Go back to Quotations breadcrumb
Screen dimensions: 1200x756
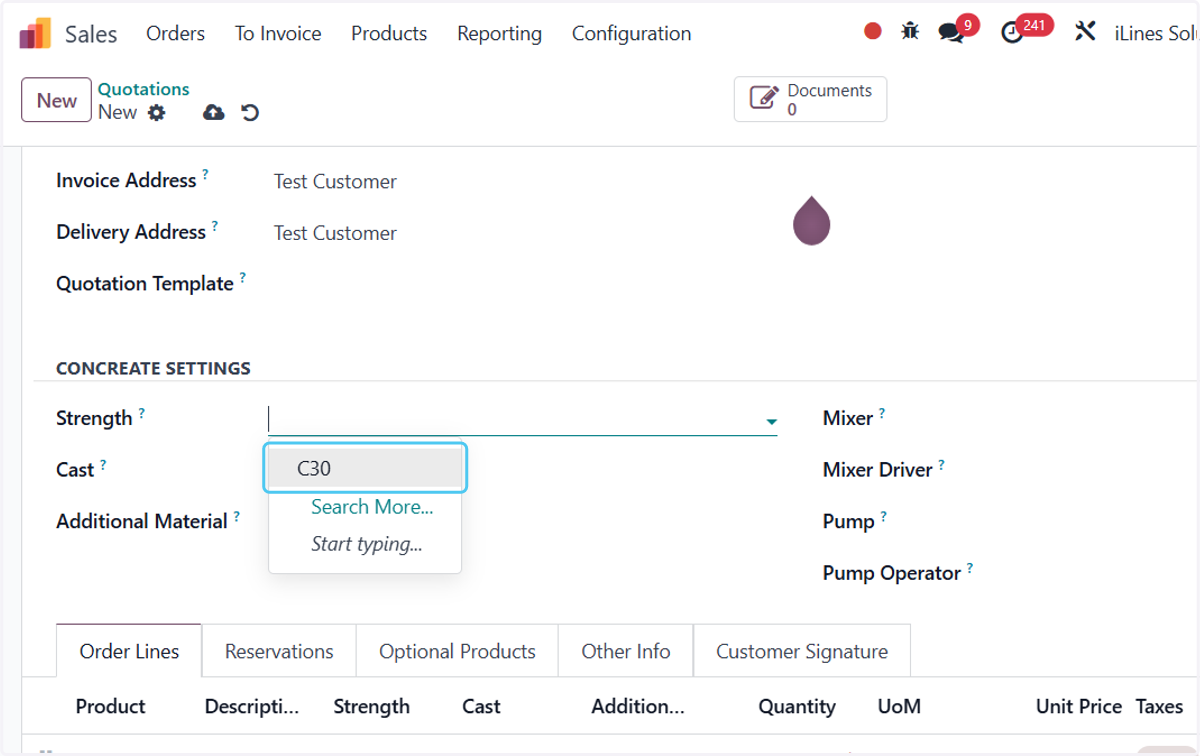(144, 89)
